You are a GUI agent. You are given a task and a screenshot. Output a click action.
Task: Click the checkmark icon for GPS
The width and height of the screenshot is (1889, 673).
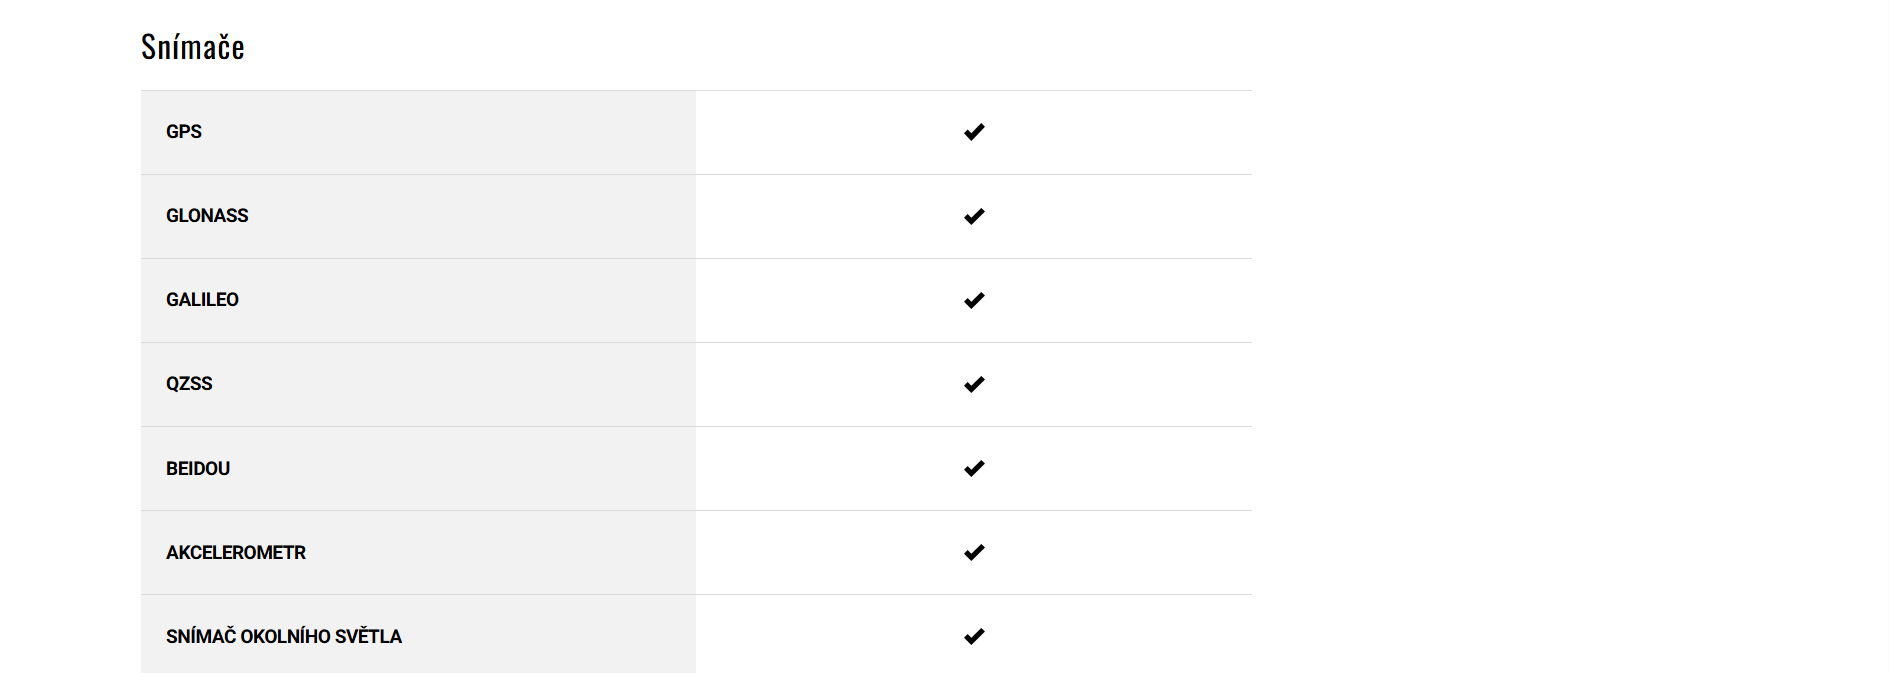pos(974,132)
